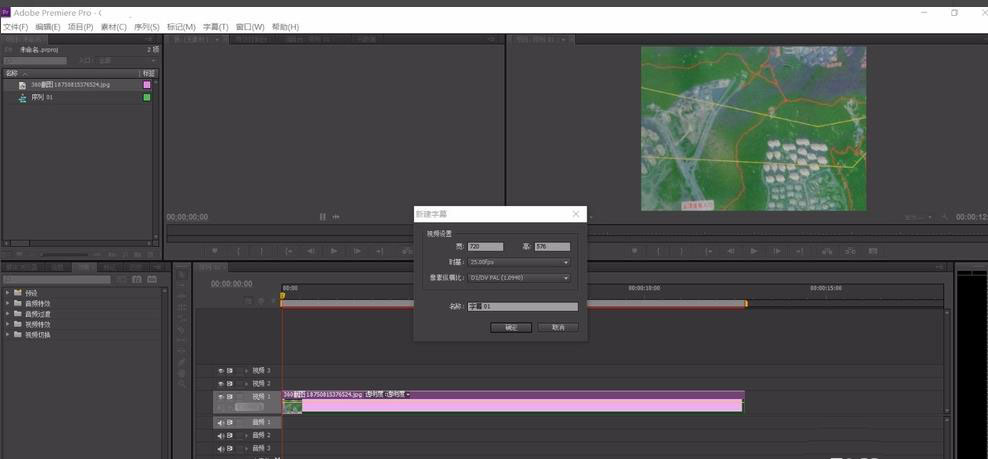Viewport: 988px width, 459px height.
Task: Open the 窗口(W) menu
Action: pyautogui.click(x=250, y=27)
